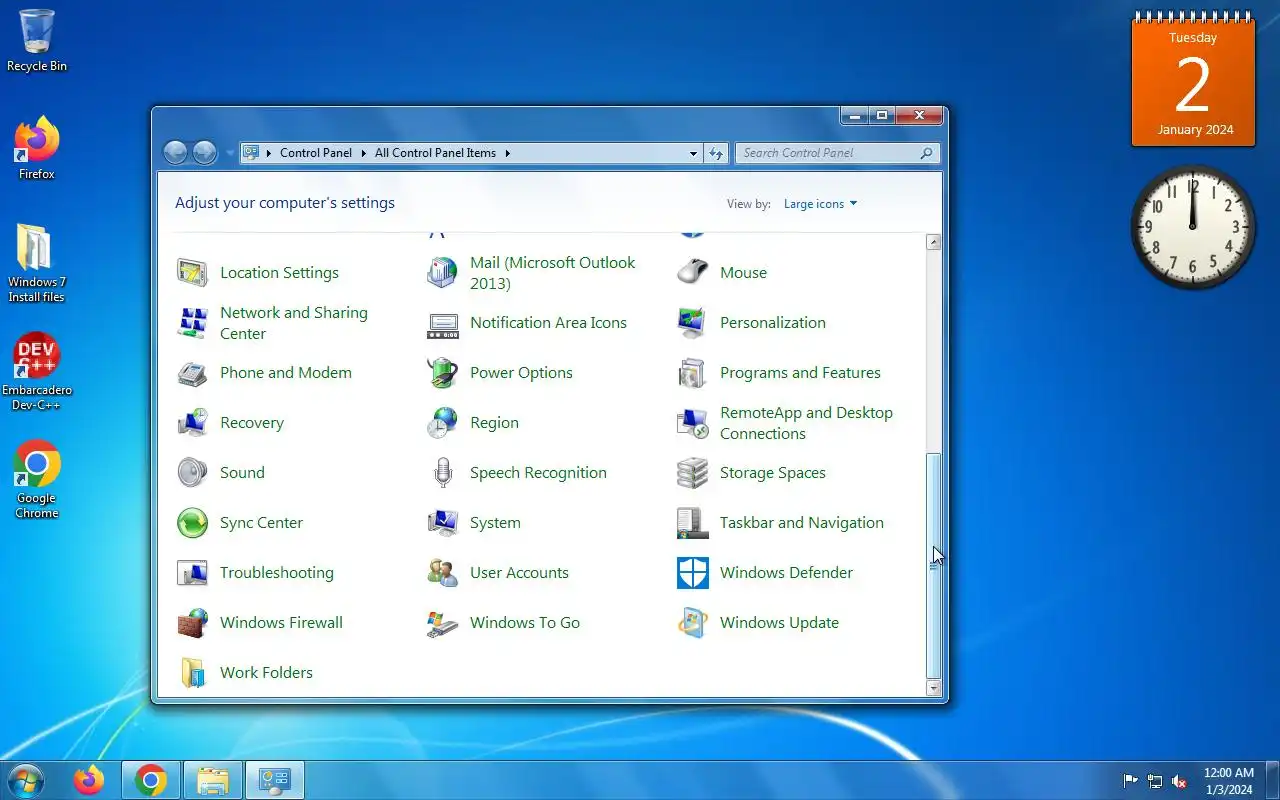Open the Sync Center icon
The image size is (1280, 800).
pos(192,522)
